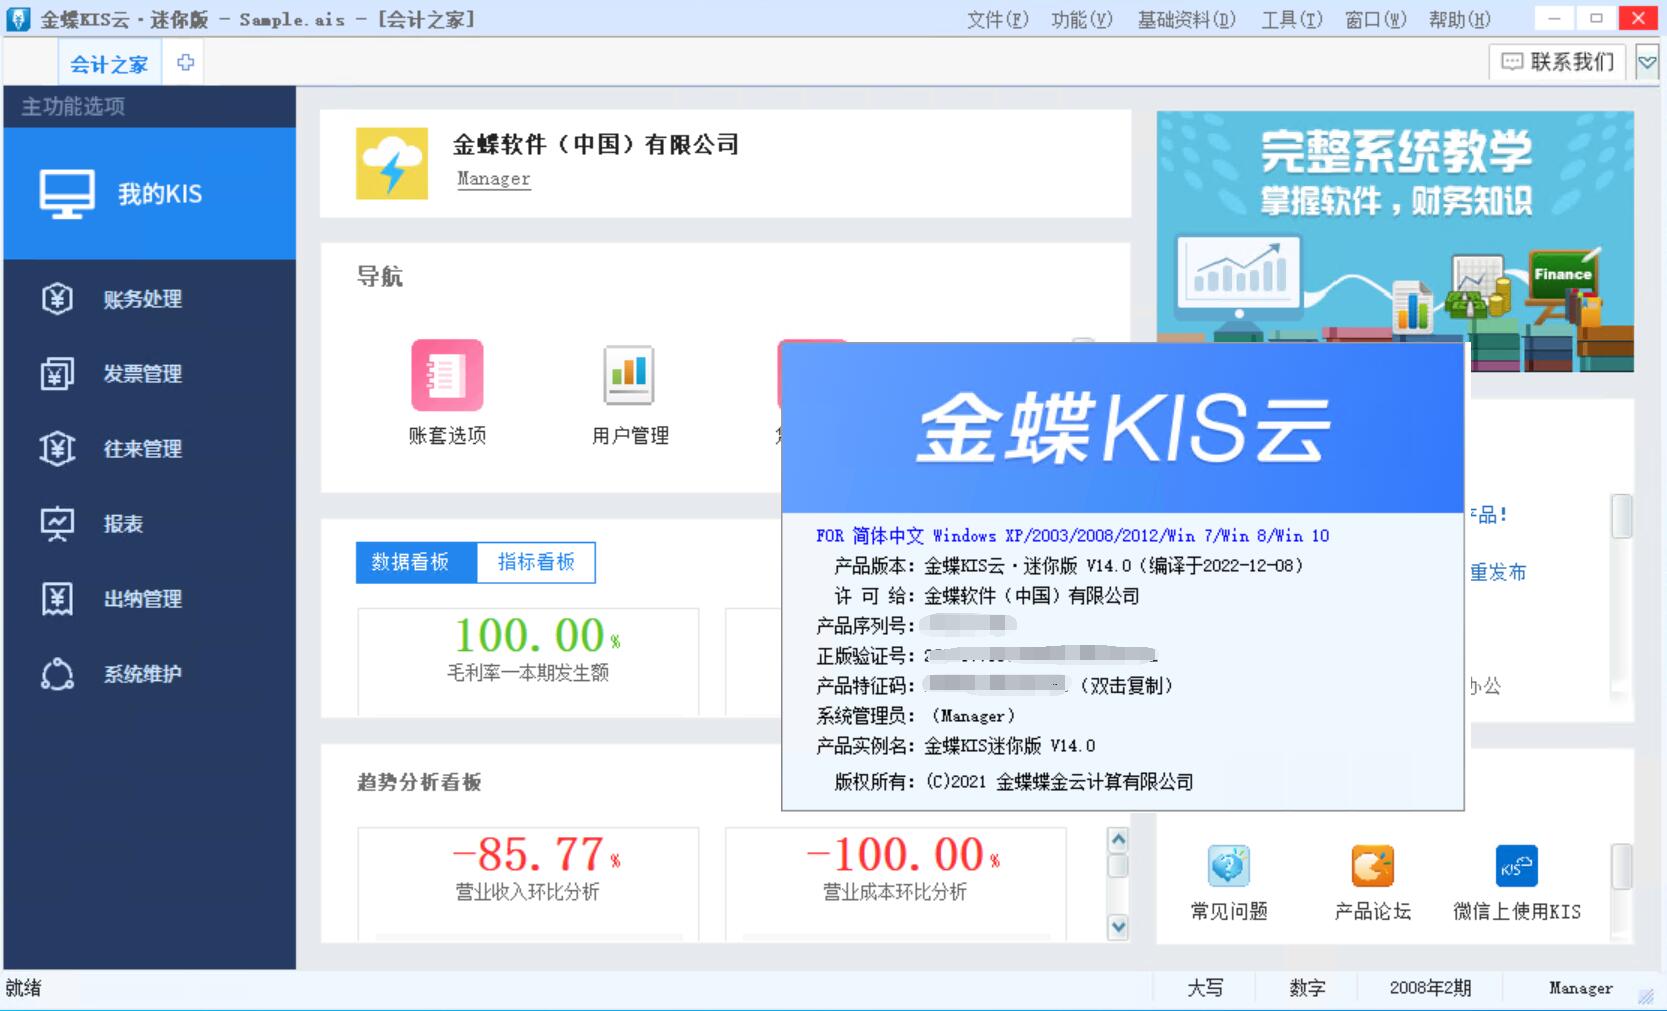
Task: Click the 账套选项 navigation icon
Action: 447,375
